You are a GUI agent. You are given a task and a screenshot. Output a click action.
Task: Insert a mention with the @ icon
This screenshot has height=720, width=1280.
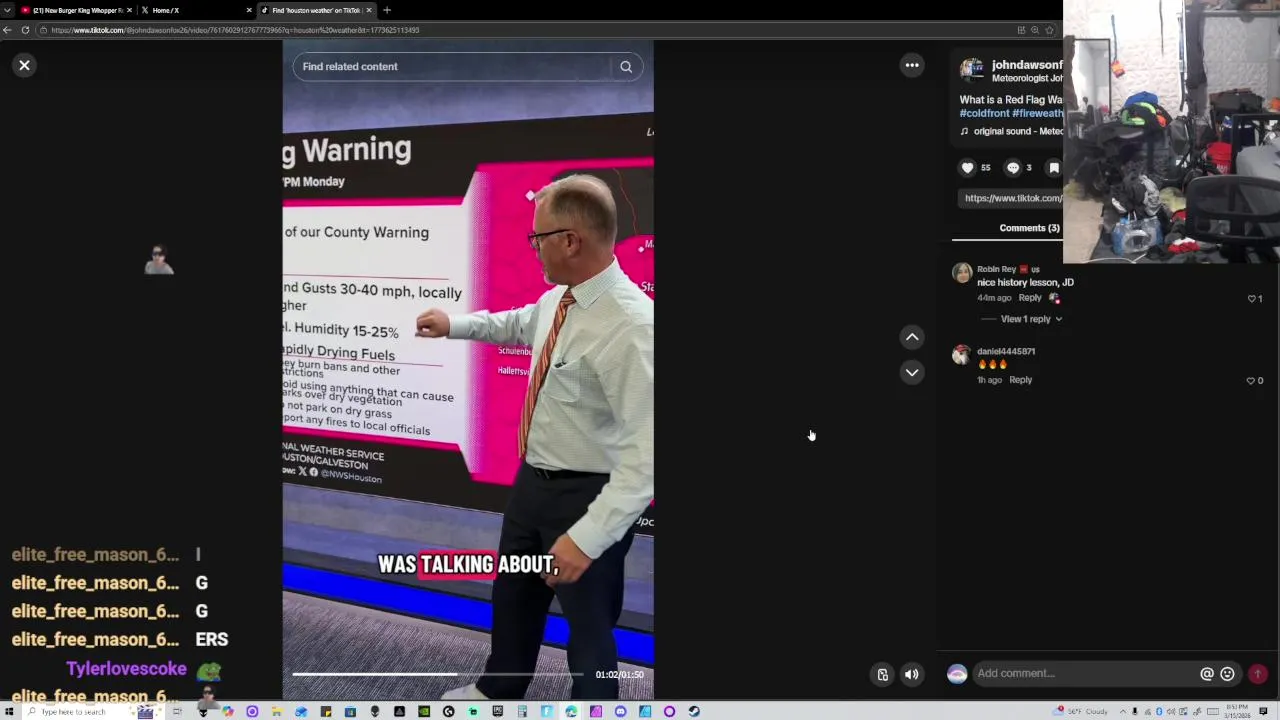coord(1207,674)
